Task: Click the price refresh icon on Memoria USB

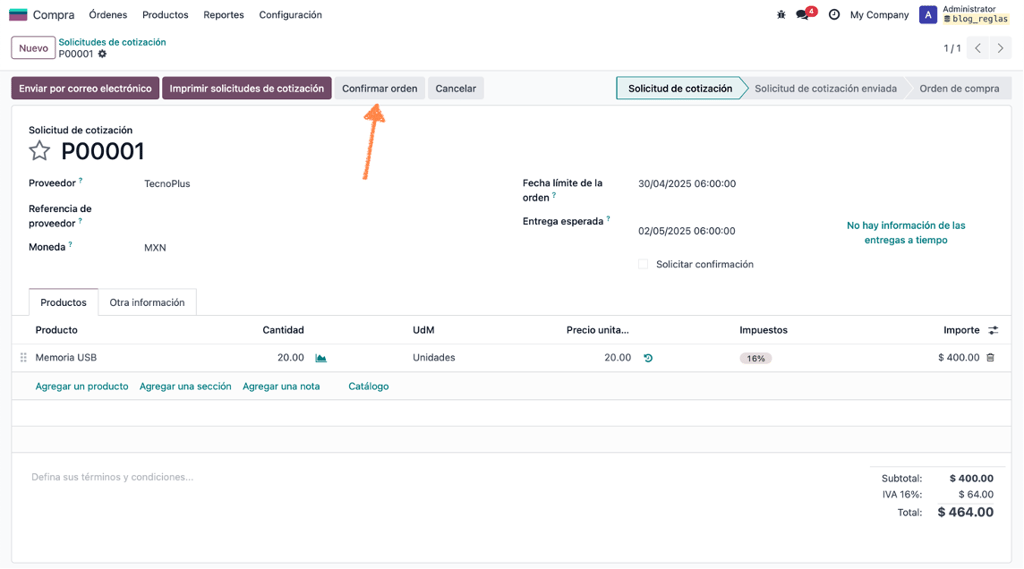Action: (x=648, y=358)
